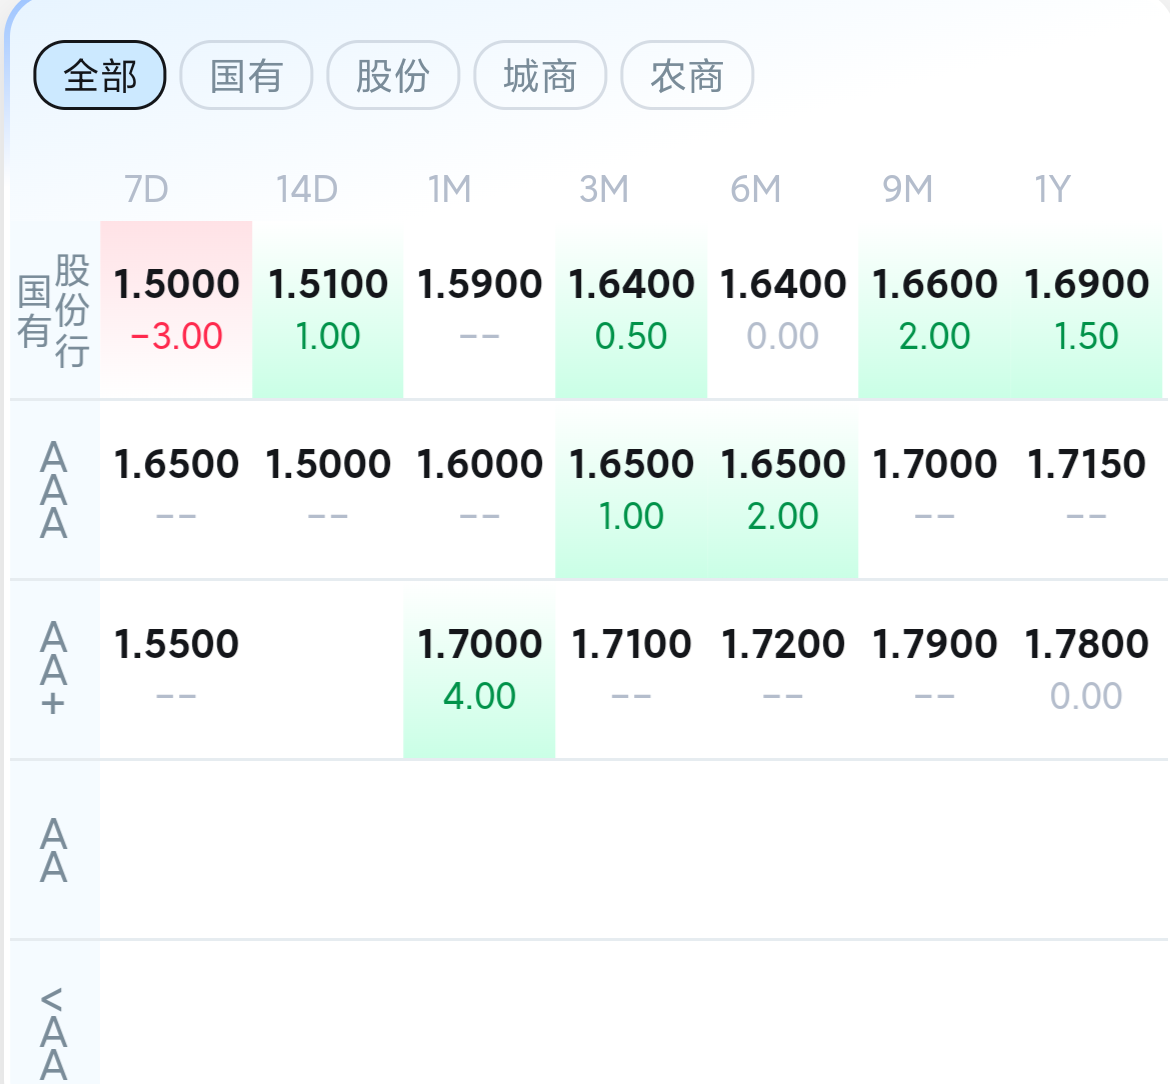Select the <AAA row label
This screenshot has height=1084, width=1170.
54,1033
